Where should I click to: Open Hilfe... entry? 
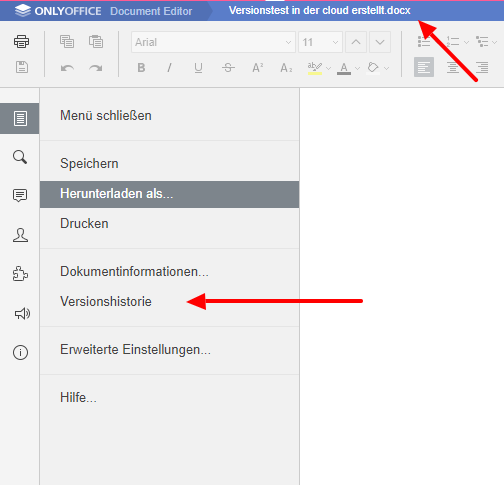169,397
